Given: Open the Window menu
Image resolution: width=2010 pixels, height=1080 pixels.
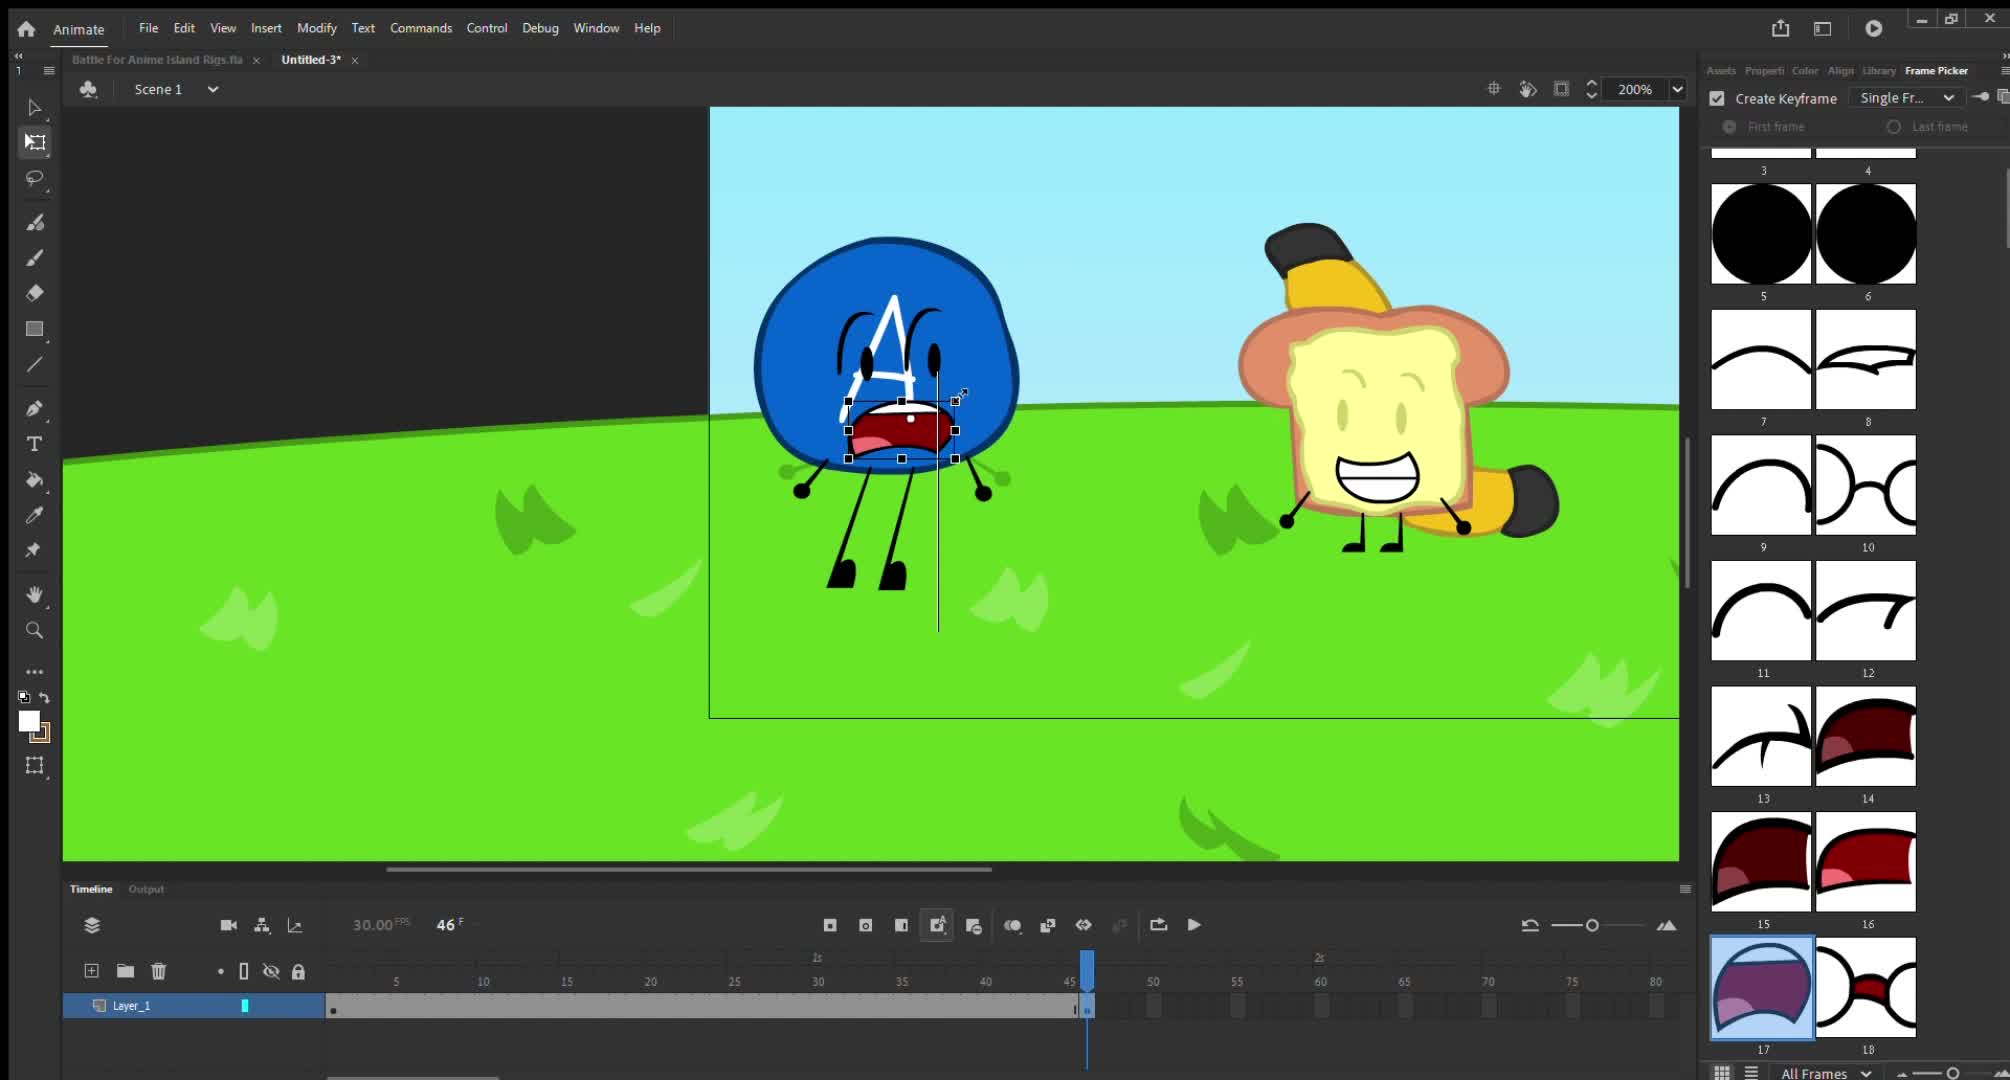Looking at the screenshot, I should point(596,28).
